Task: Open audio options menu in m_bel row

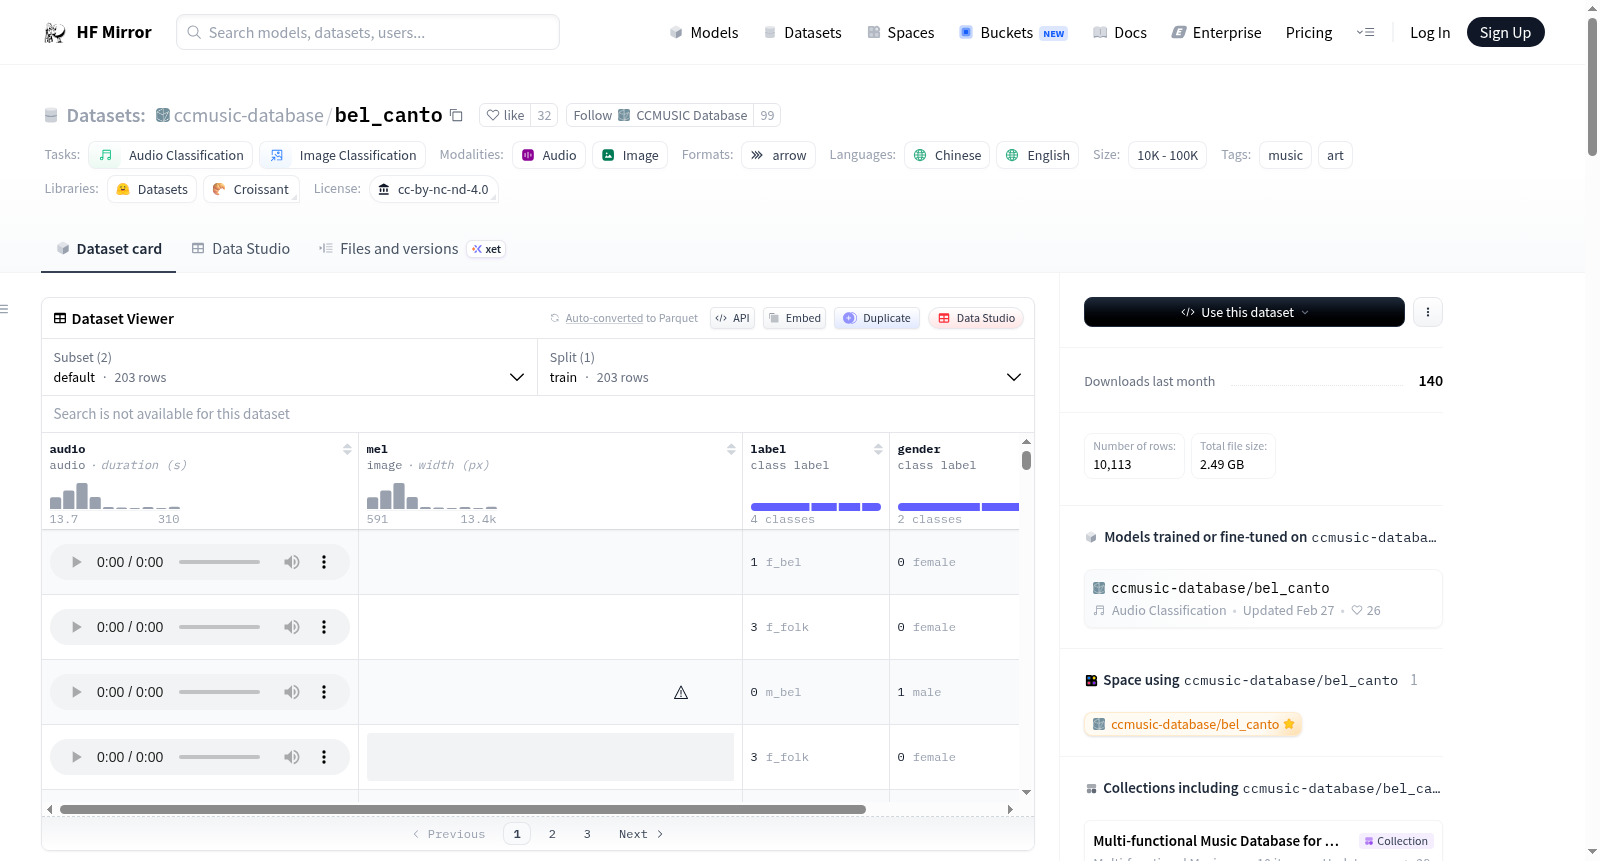Action: click(324, 692)
